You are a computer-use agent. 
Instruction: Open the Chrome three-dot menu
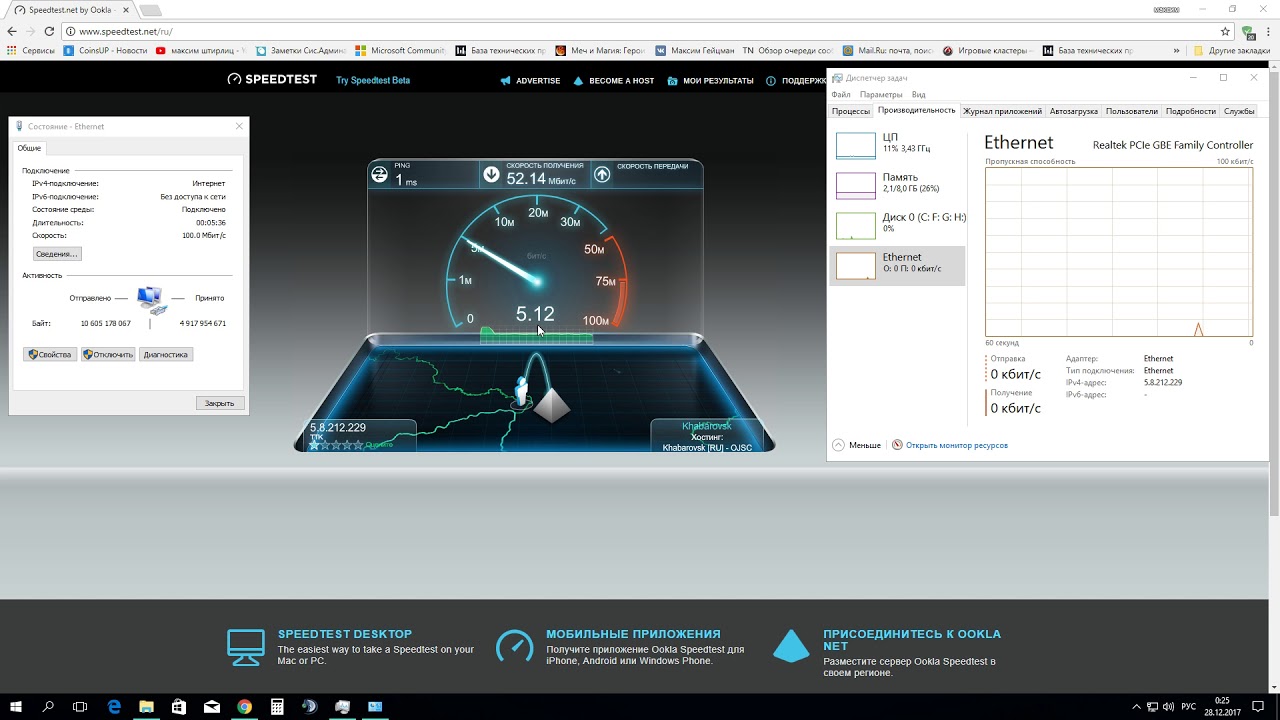[1267, 31]
